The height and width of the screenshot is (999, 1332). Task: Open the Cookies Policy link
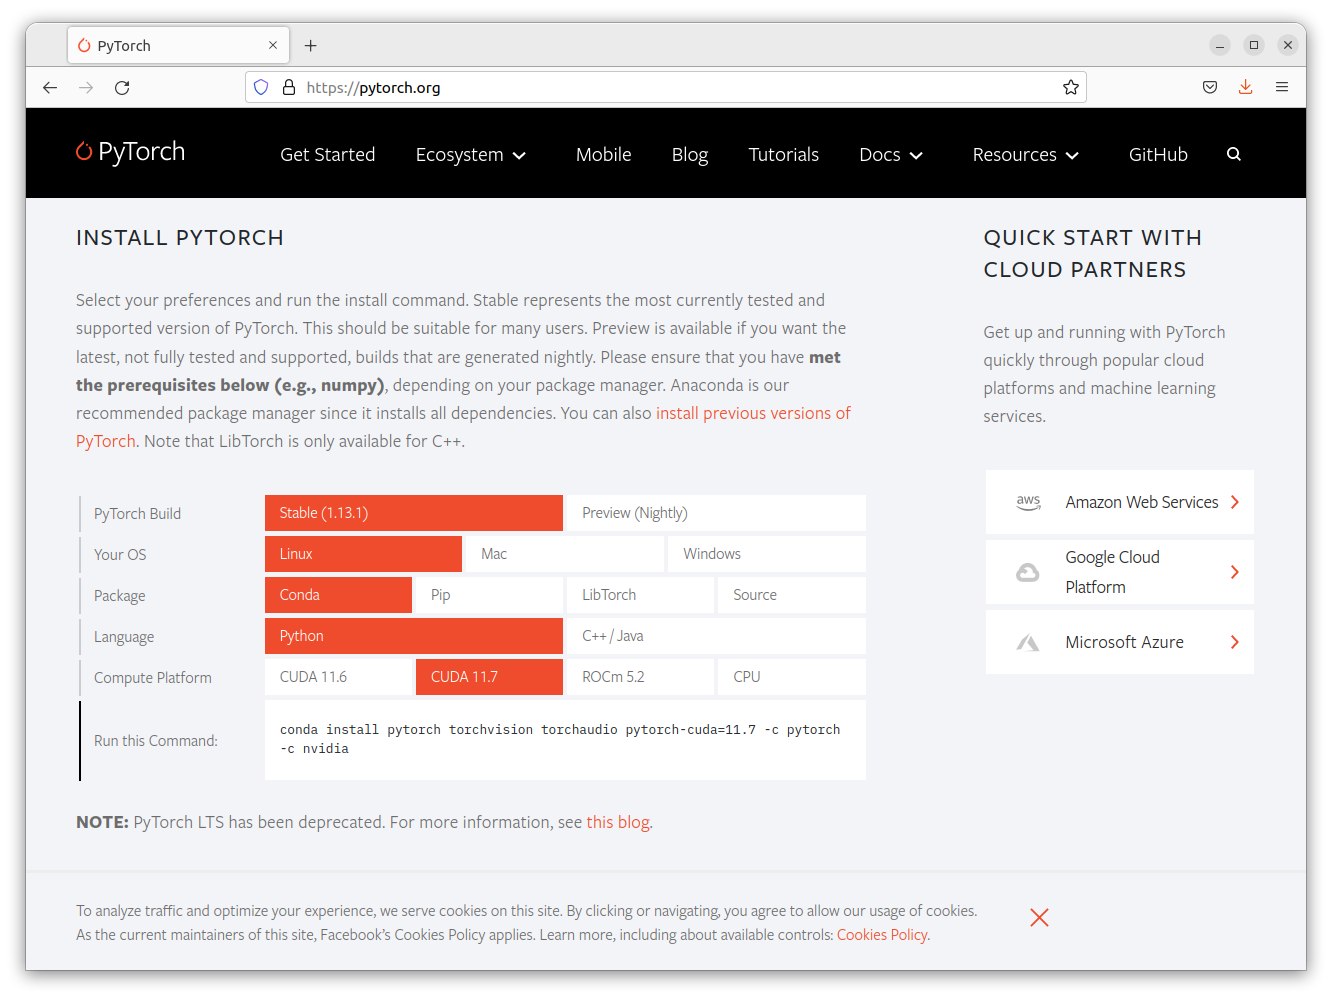(x=882, y=935)
